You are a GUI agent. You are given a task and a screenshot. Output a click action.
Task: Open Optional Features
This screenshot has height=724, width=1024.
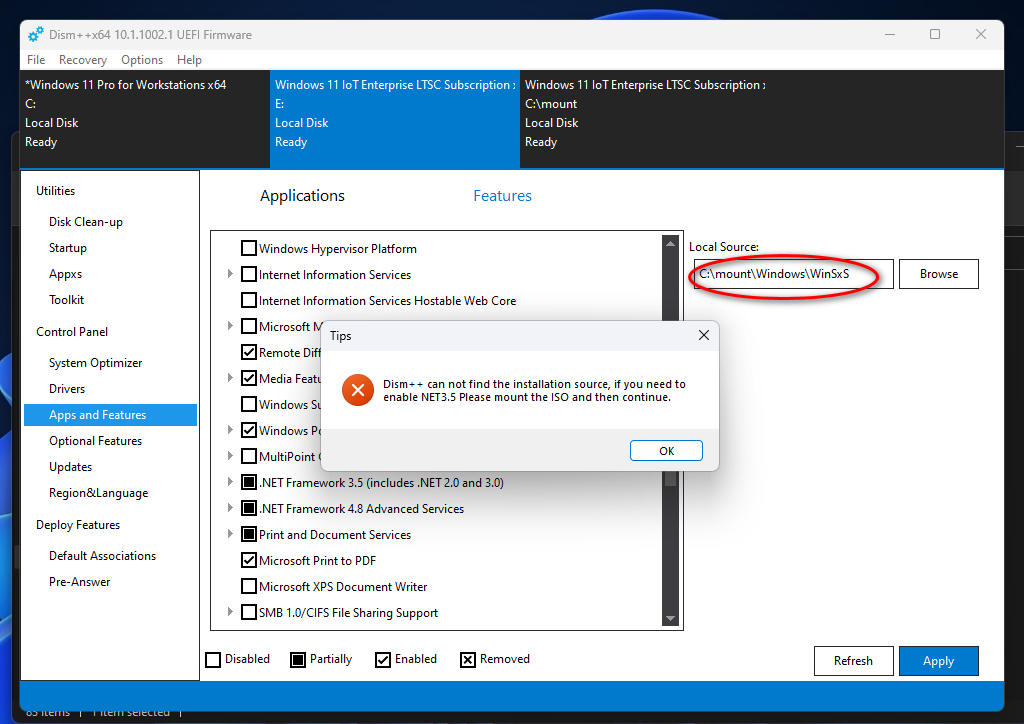pyautogui.click(x=95, y=441)
